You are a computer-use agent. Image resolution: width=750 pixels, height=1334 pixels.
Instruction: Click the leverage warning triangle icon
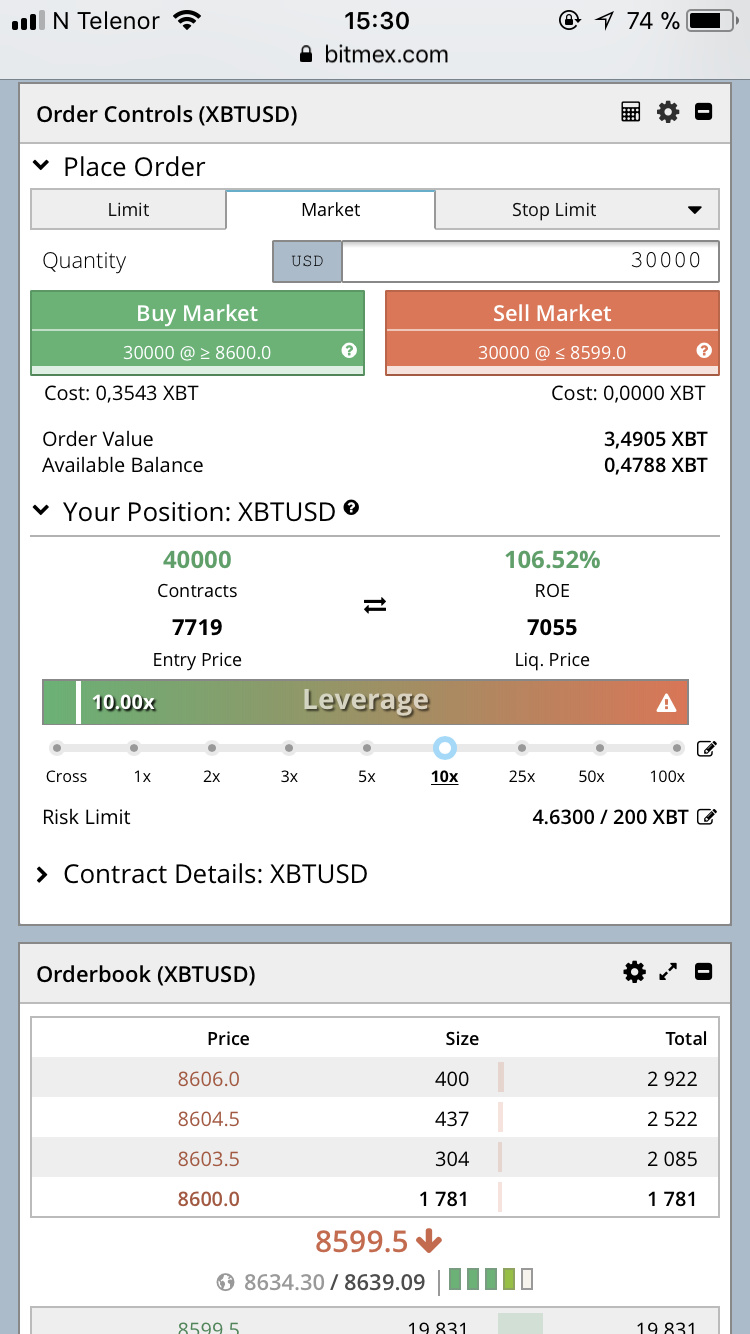pyautogui.click(x=666, y=703)
